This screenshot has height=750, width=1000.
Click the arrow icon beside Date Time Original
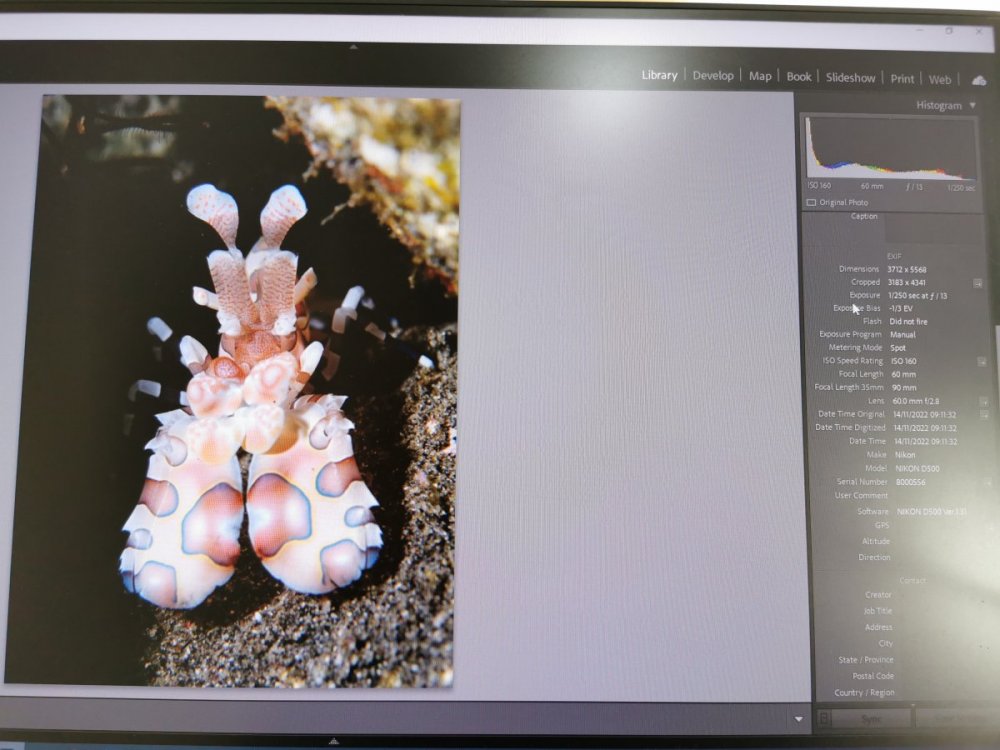tap(984, 415)
